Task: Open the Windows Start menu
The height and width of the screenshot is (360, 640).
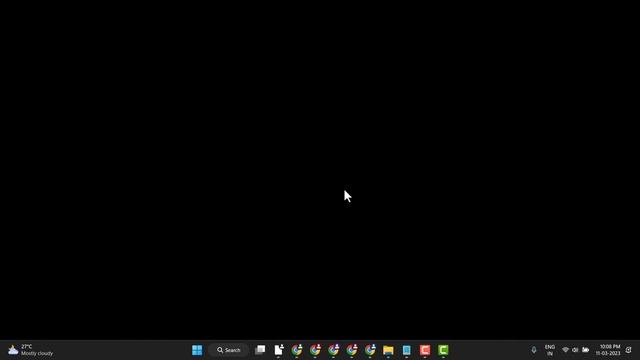Action: tap(197, 350)
